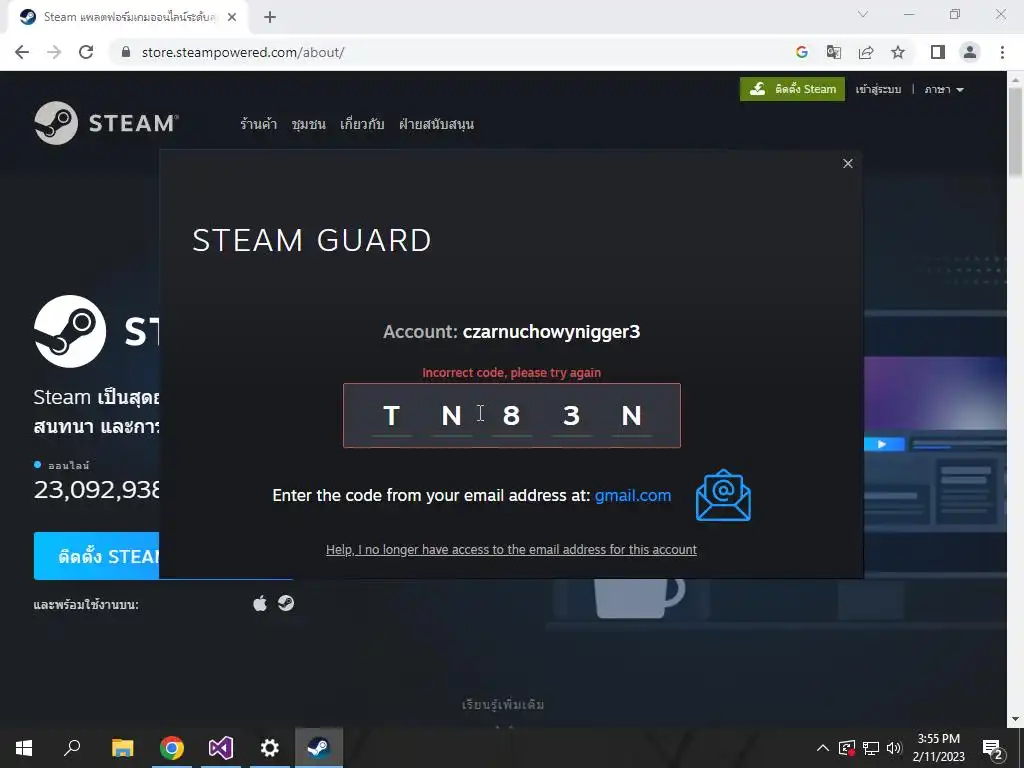This screenshot has height=768, width=1024.
Task: Open the tab search chevron
Action: coord(863,14)
